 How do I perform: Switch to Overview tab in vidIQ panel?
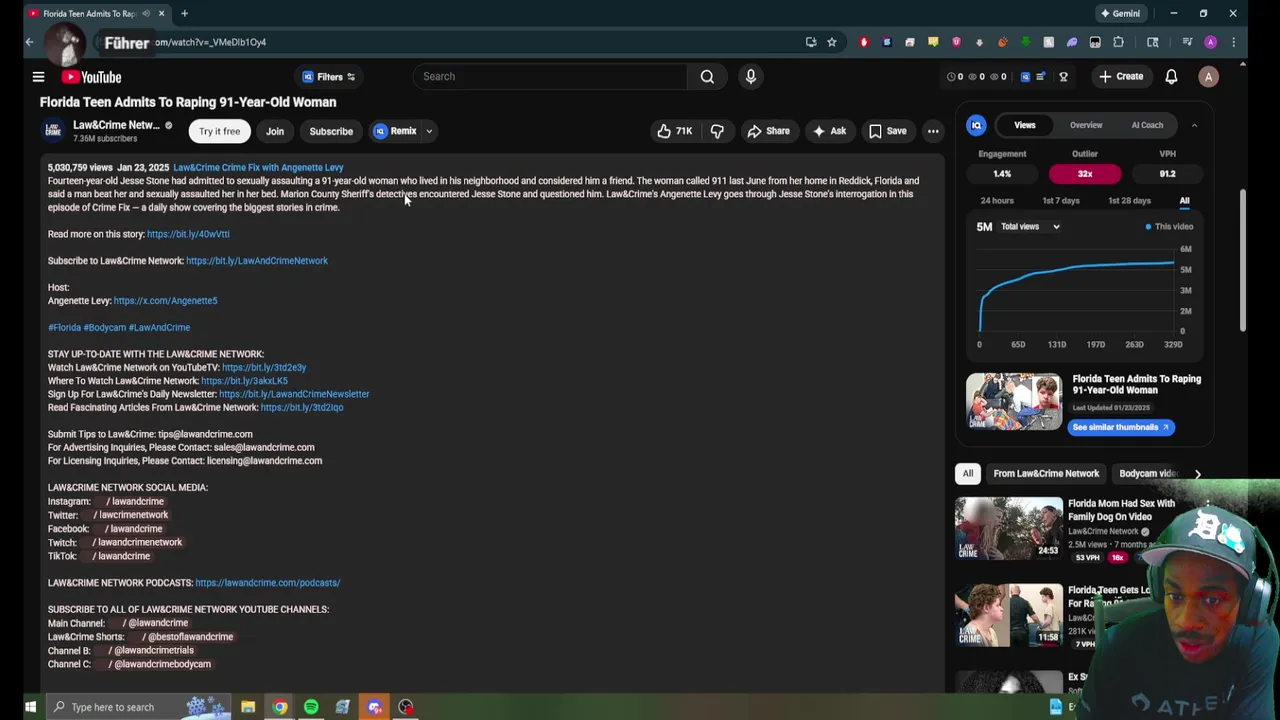coord(1086,125)
